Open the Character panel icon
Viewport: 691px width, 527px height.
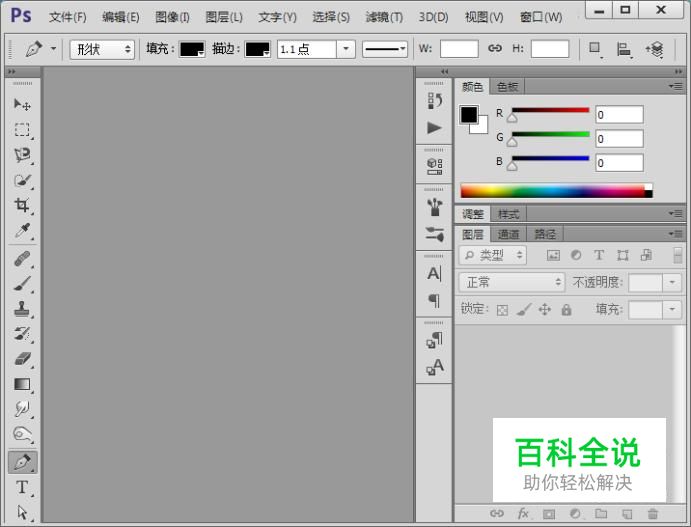pyautogui.click(x=435, y=274)
